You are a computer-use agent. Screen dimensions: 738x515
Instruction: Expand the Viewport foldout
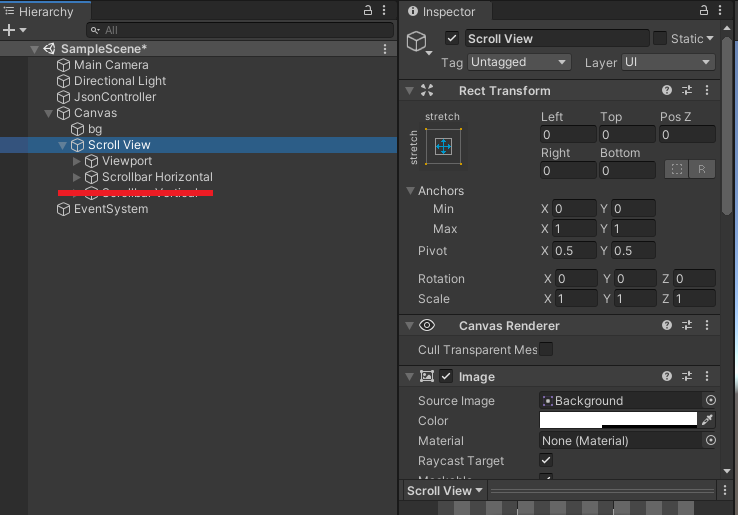click(x=76, y=161)
